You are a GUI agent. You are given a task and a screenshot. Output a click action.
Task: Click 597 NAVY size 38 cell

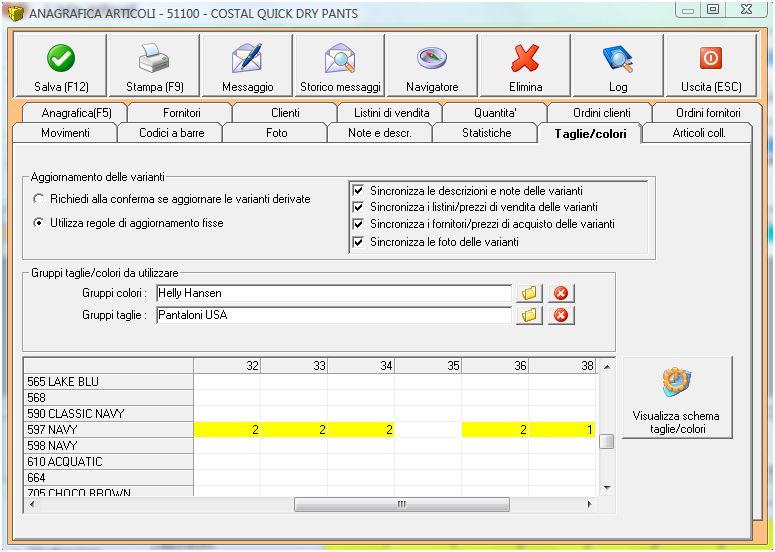point(562,429)
